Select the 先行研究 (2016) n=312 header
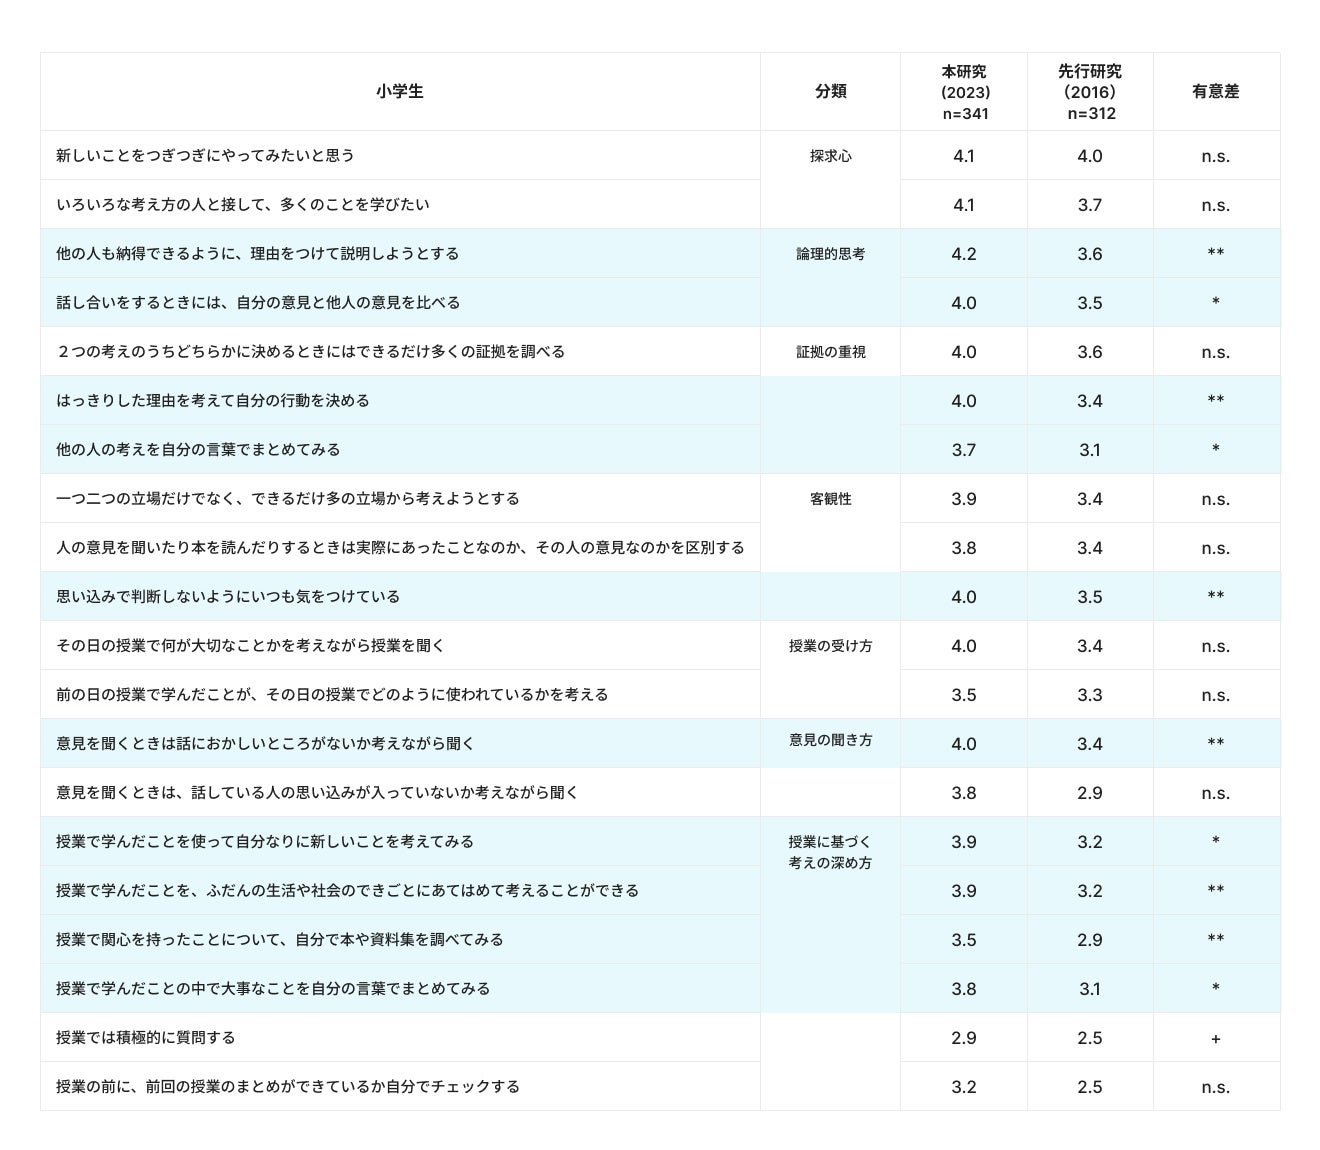 1090,92
